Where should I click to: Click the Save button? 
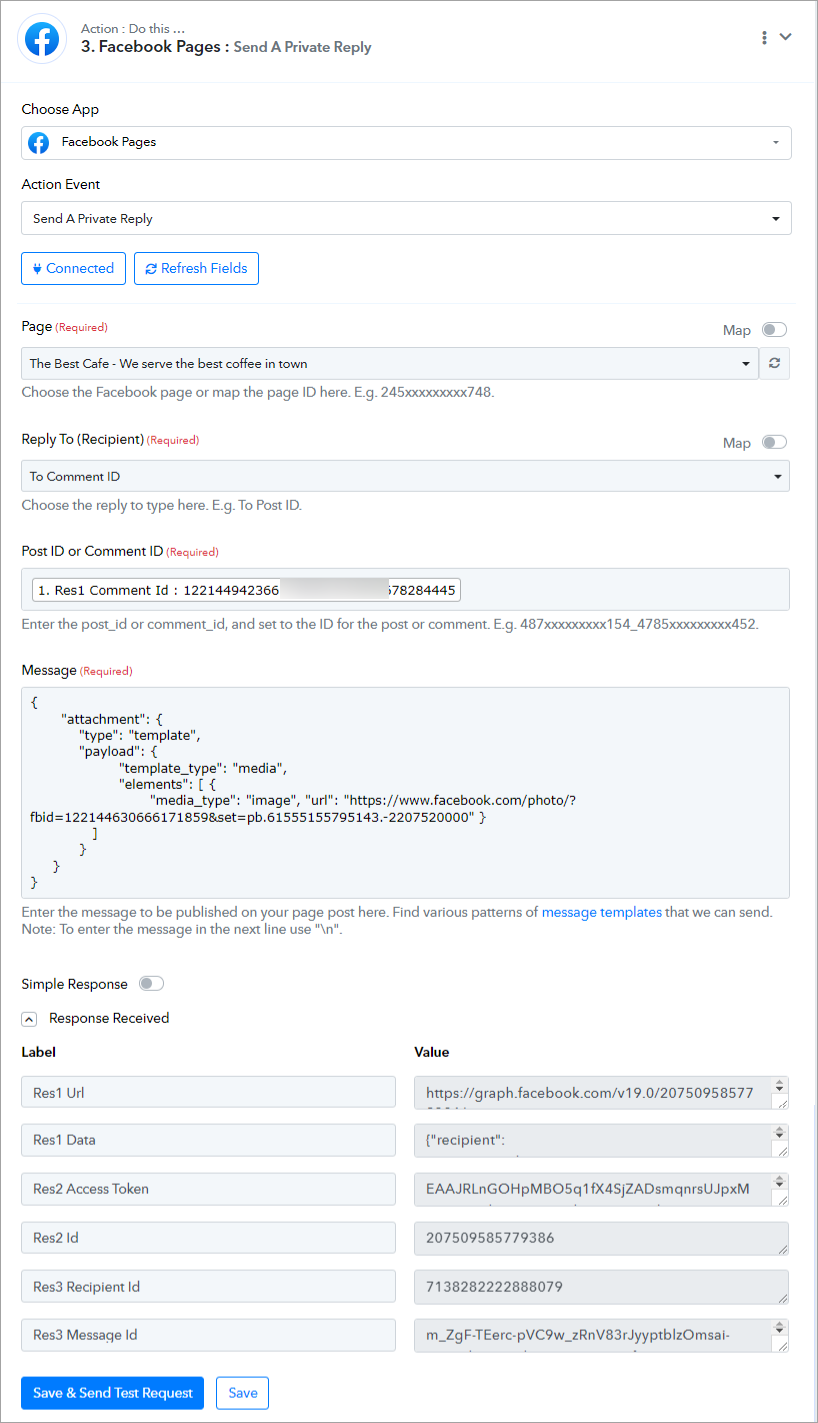click(243, 1393)
